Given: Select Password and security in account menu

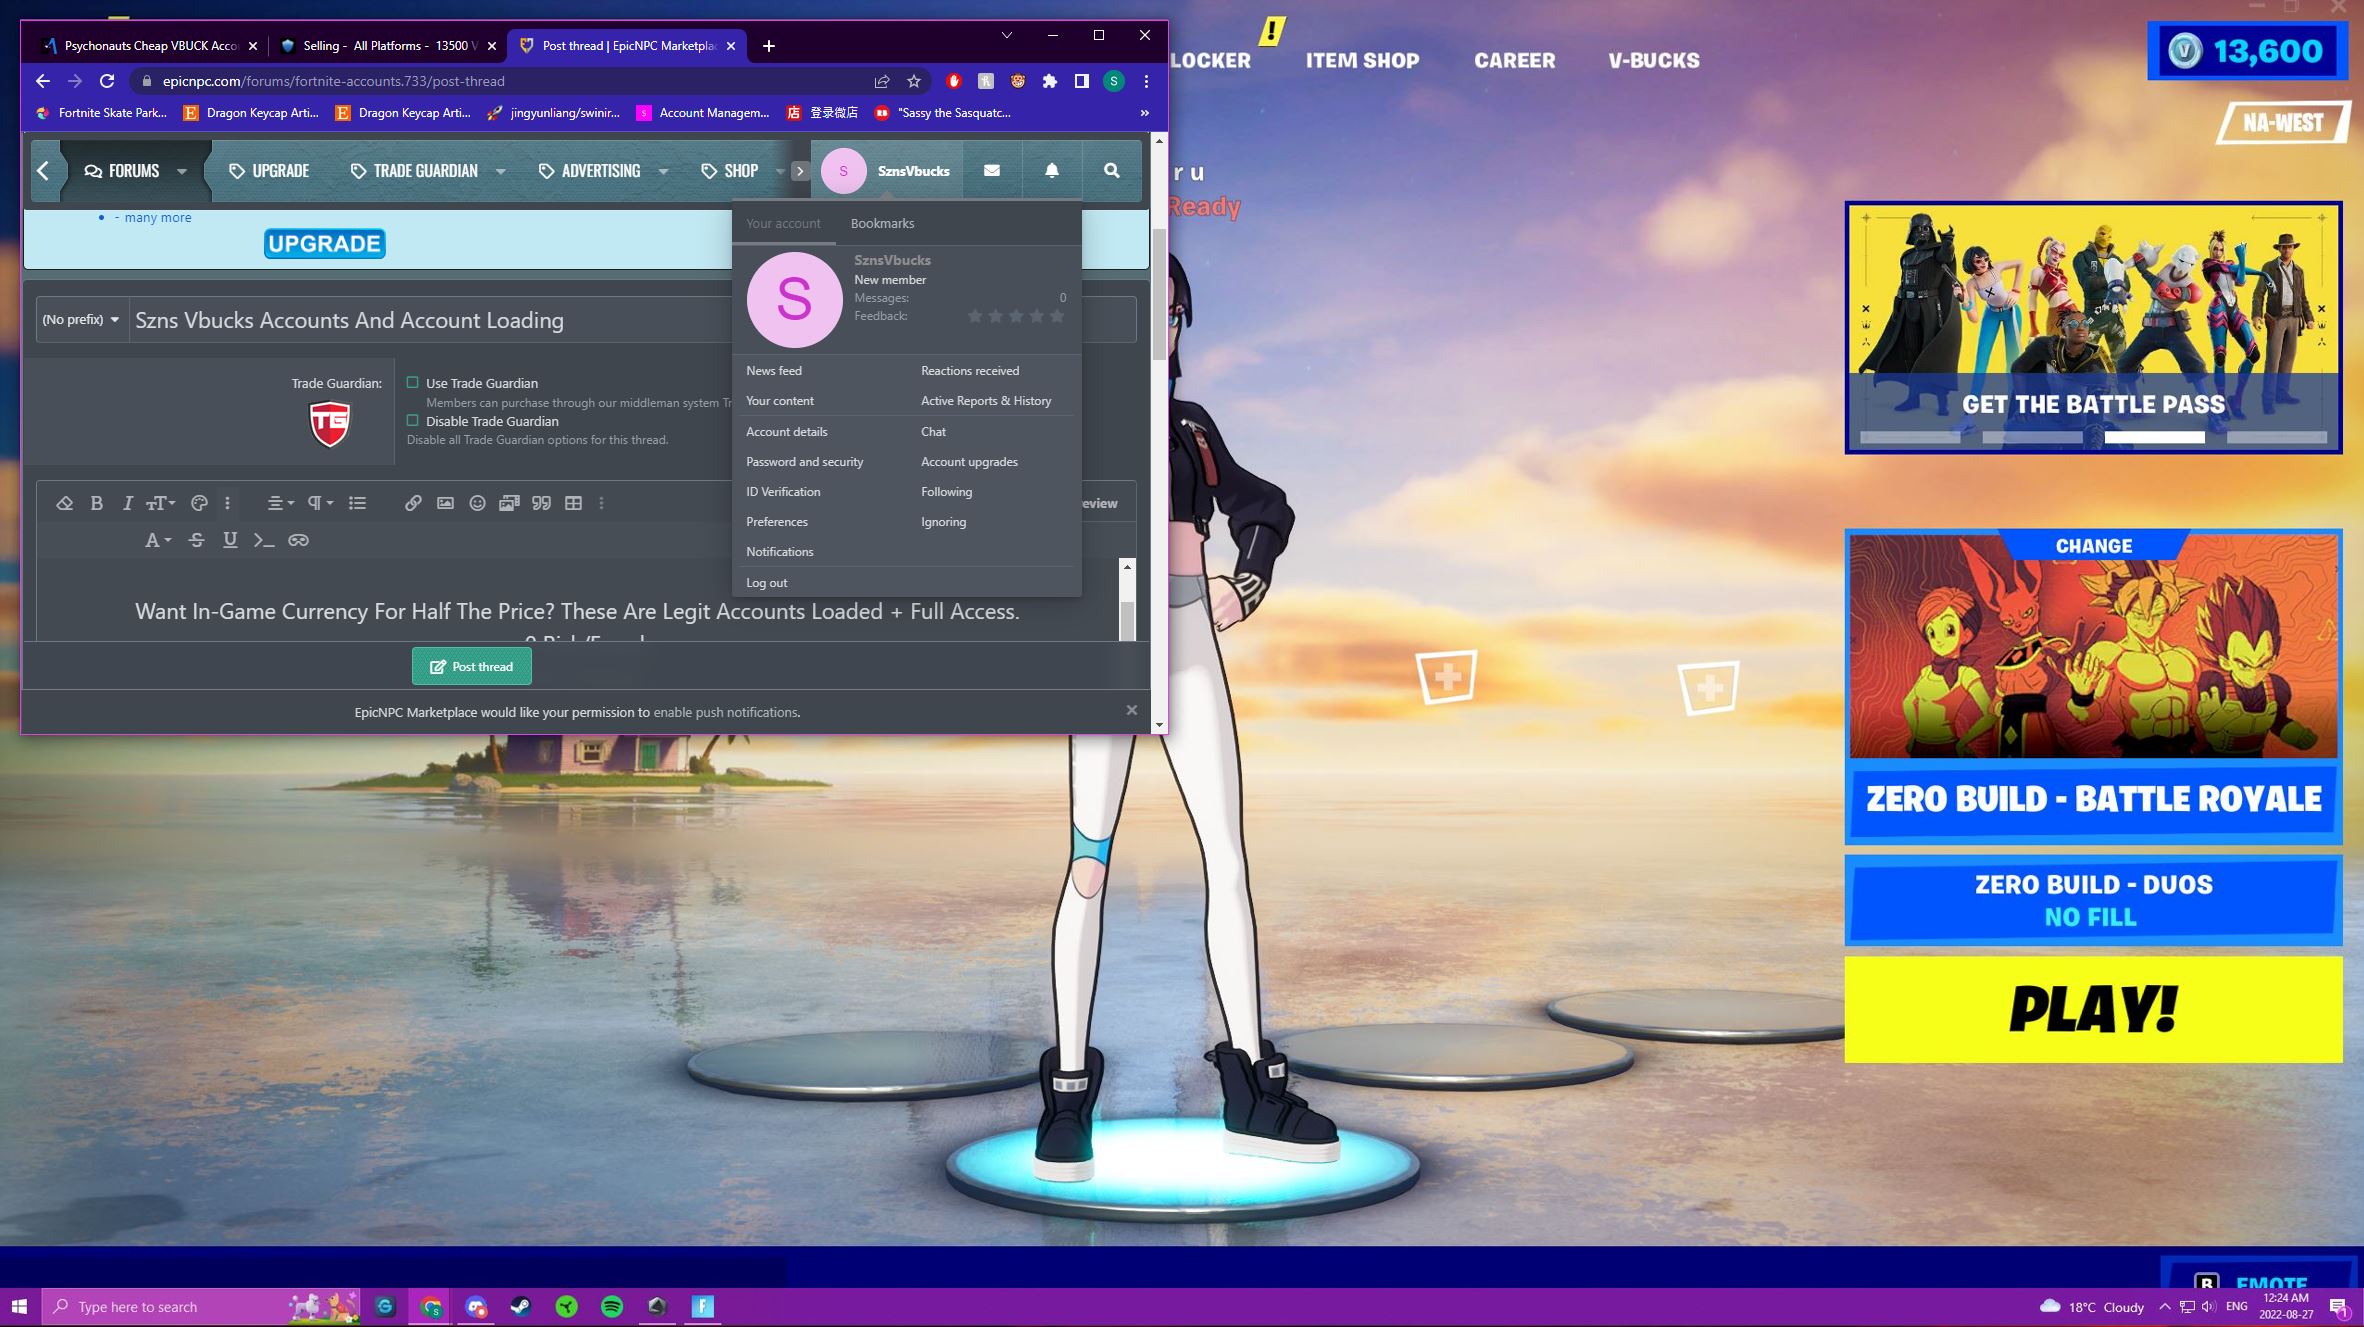Looking at the screenshot, I should (x=805, y=461).
